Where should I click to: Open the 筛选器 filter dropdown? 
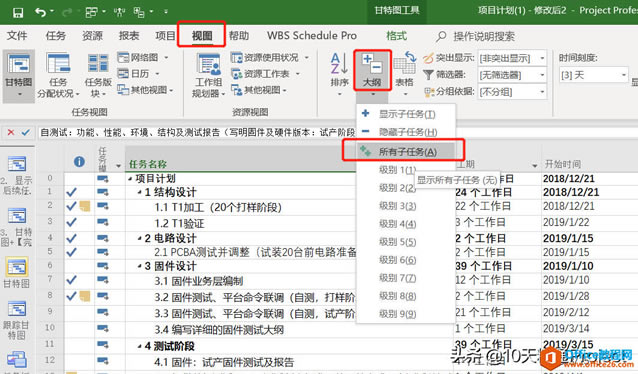coord(512,75)
